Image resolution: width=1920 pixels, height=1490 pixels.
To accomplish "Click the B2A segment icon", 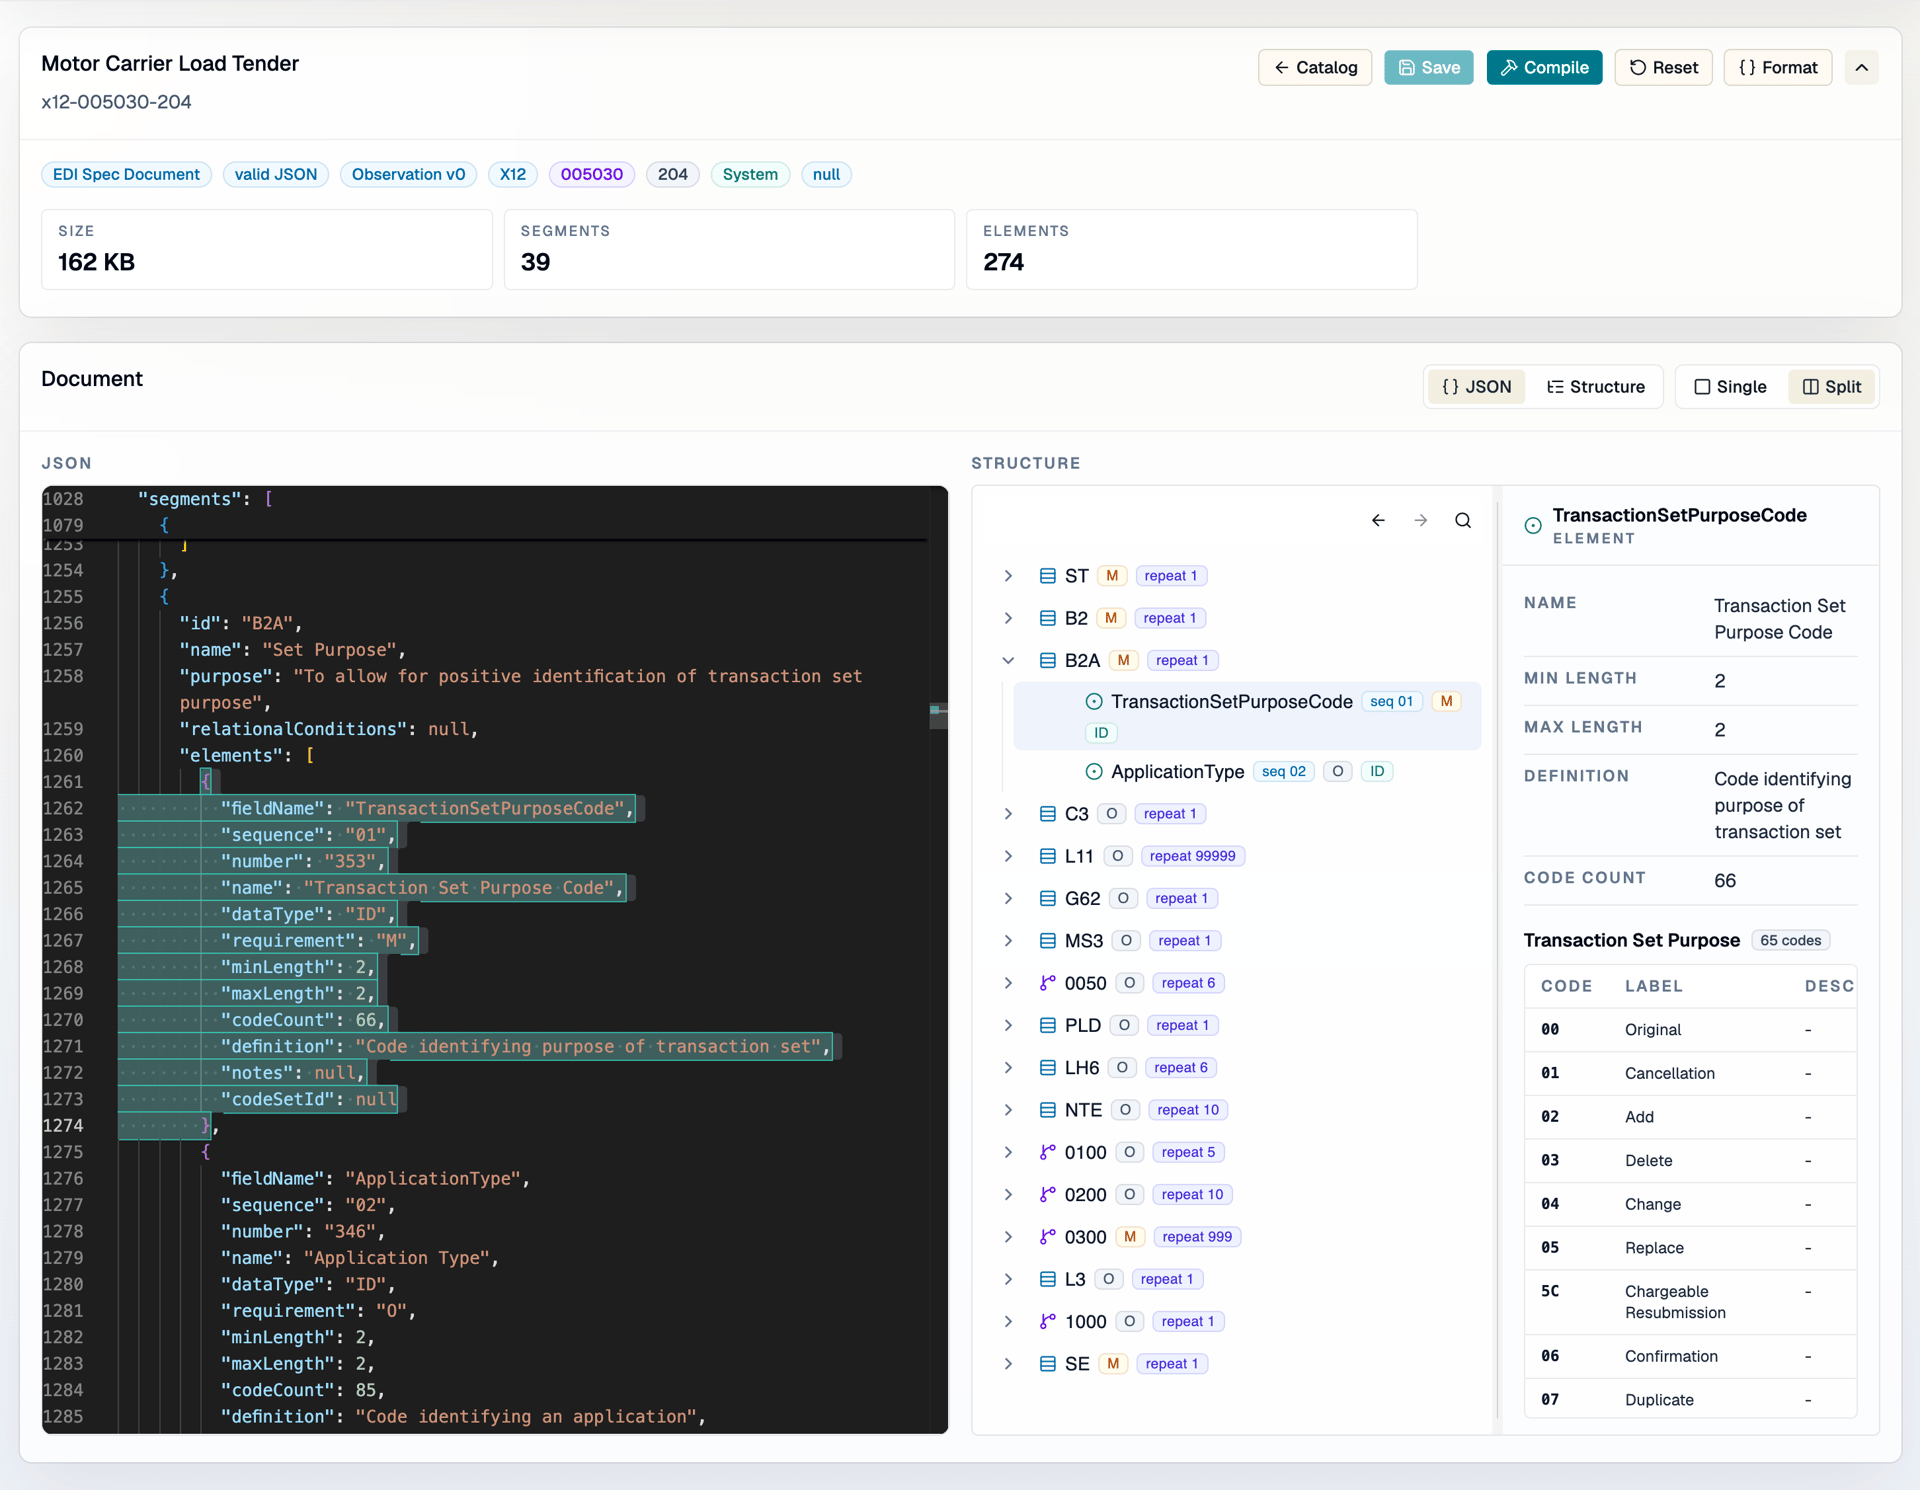I will click(x=1047, y=660).
